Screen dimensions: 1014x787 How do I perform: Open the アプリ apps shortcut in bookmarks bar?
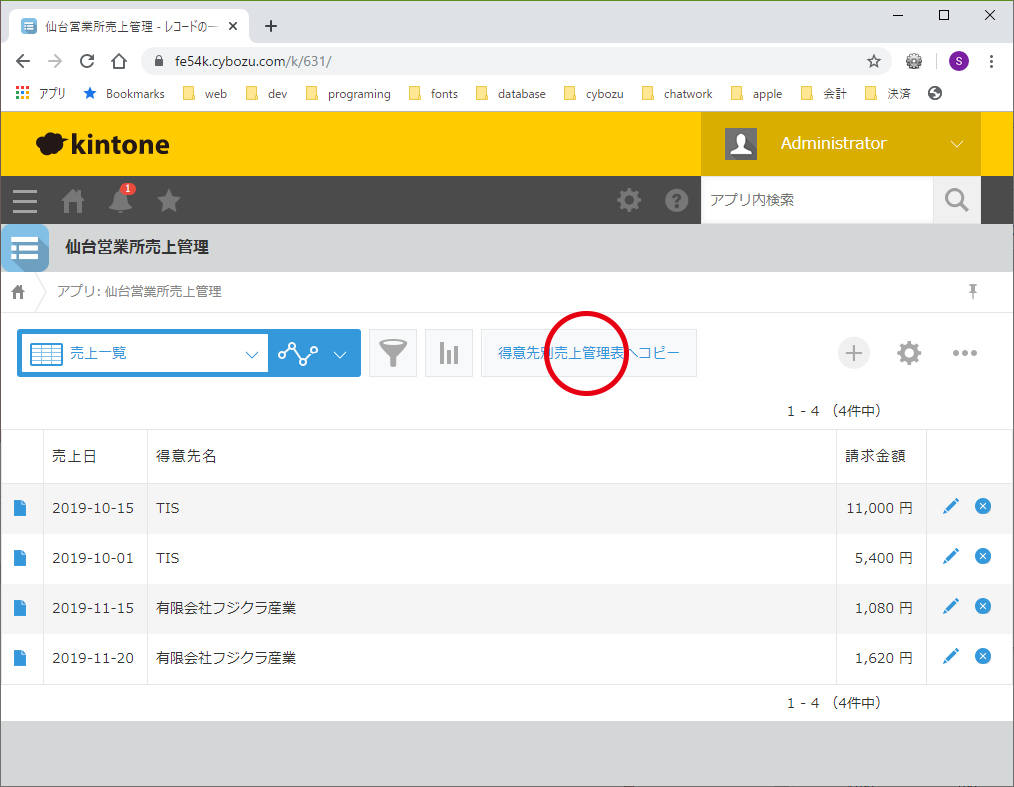[x=41, y=94]
